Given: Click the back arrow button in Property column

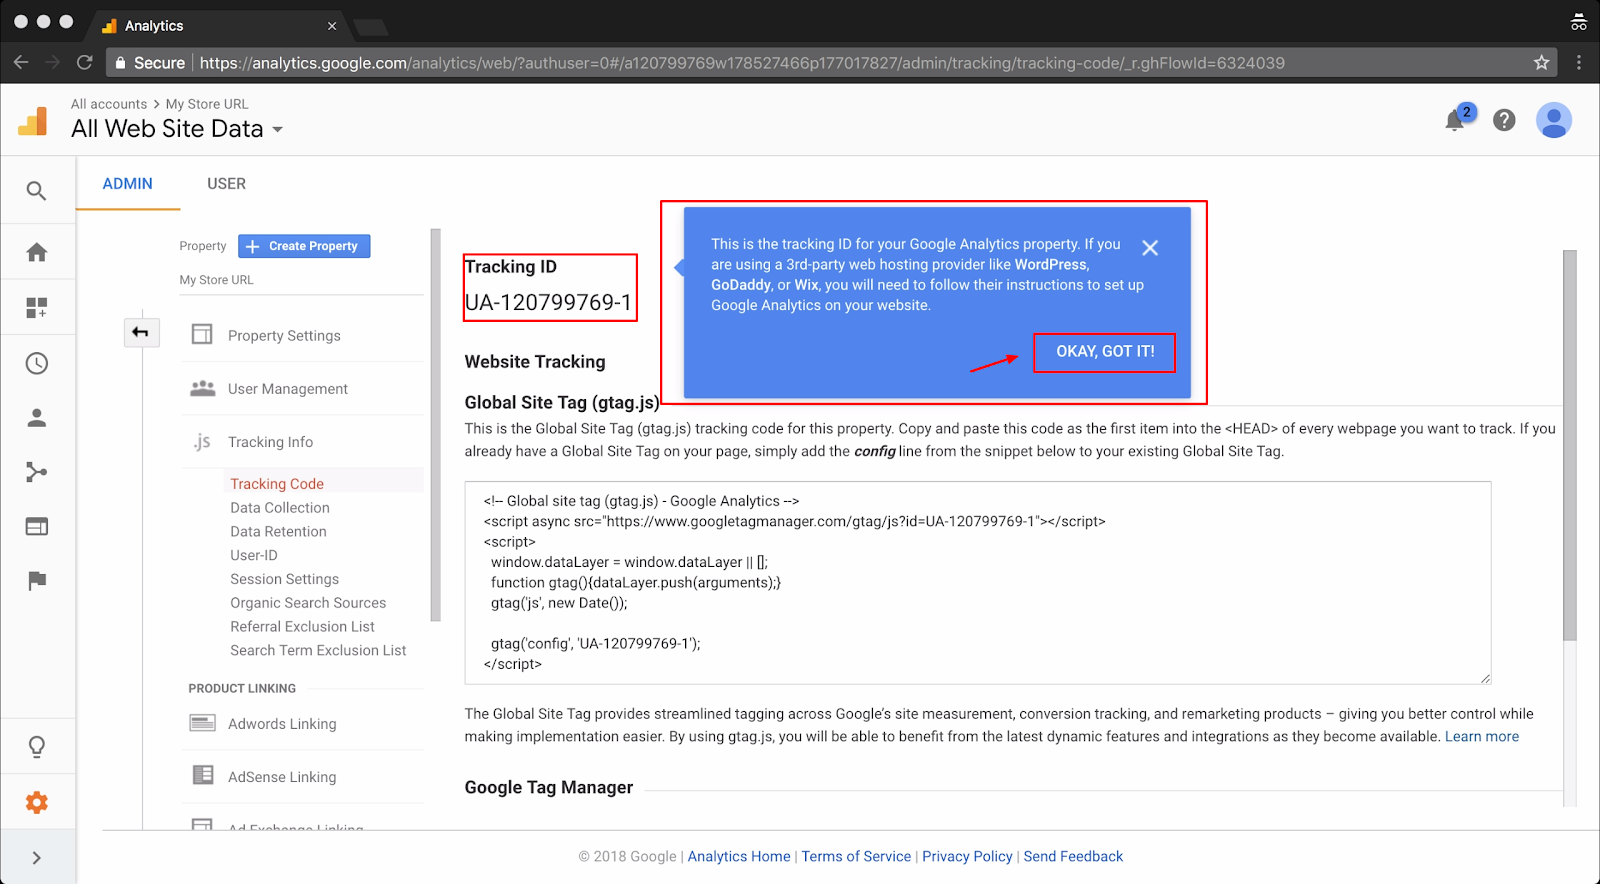Looking at the screenshot, I should click(141, 332).
